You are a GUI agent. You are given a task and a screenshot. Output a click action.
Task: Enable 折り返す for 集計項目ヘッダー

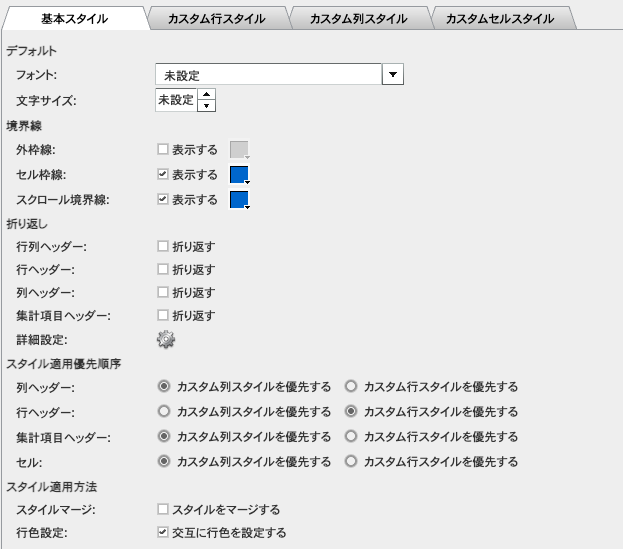point(163,315)
